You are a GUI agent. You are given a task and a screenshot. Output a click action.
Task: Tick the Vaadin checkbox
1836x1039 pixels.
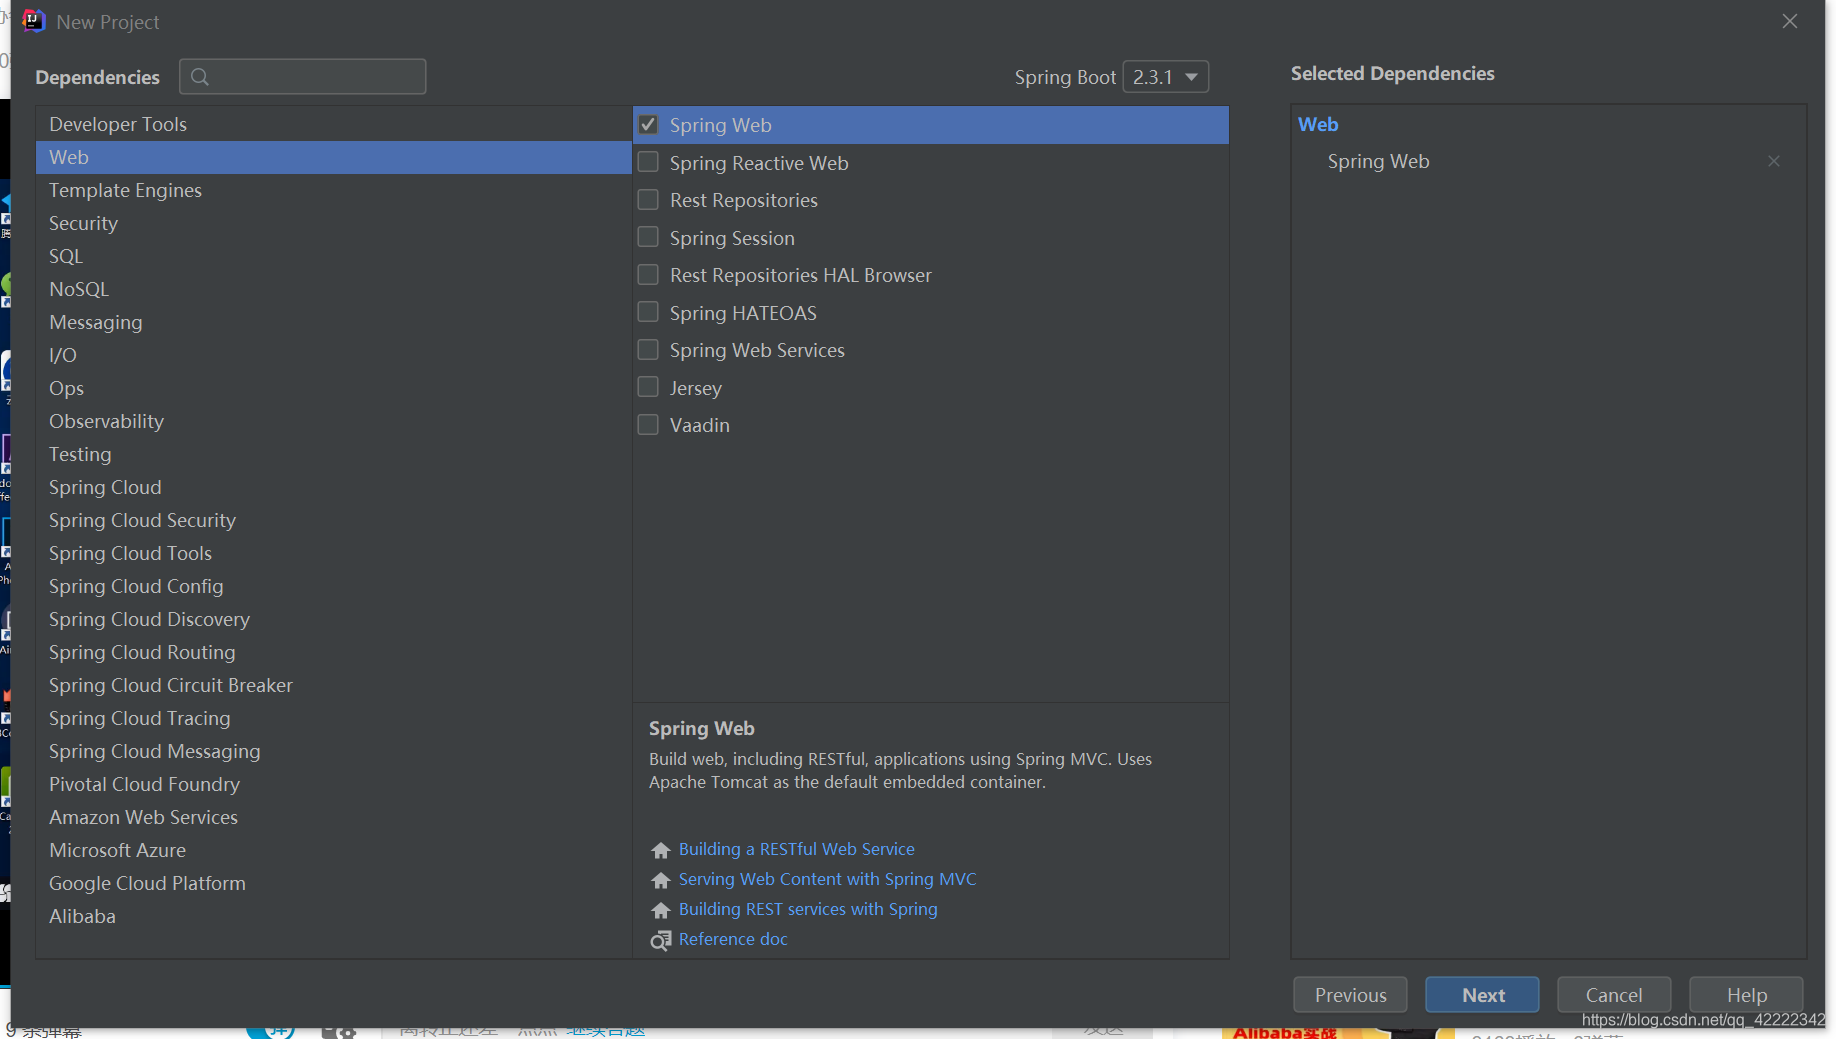pyautogui.click(x=648, y=425)
